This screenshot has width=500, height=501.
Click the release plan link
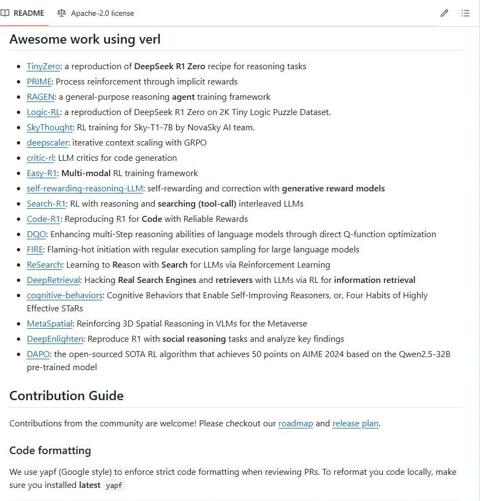point(355,424)
